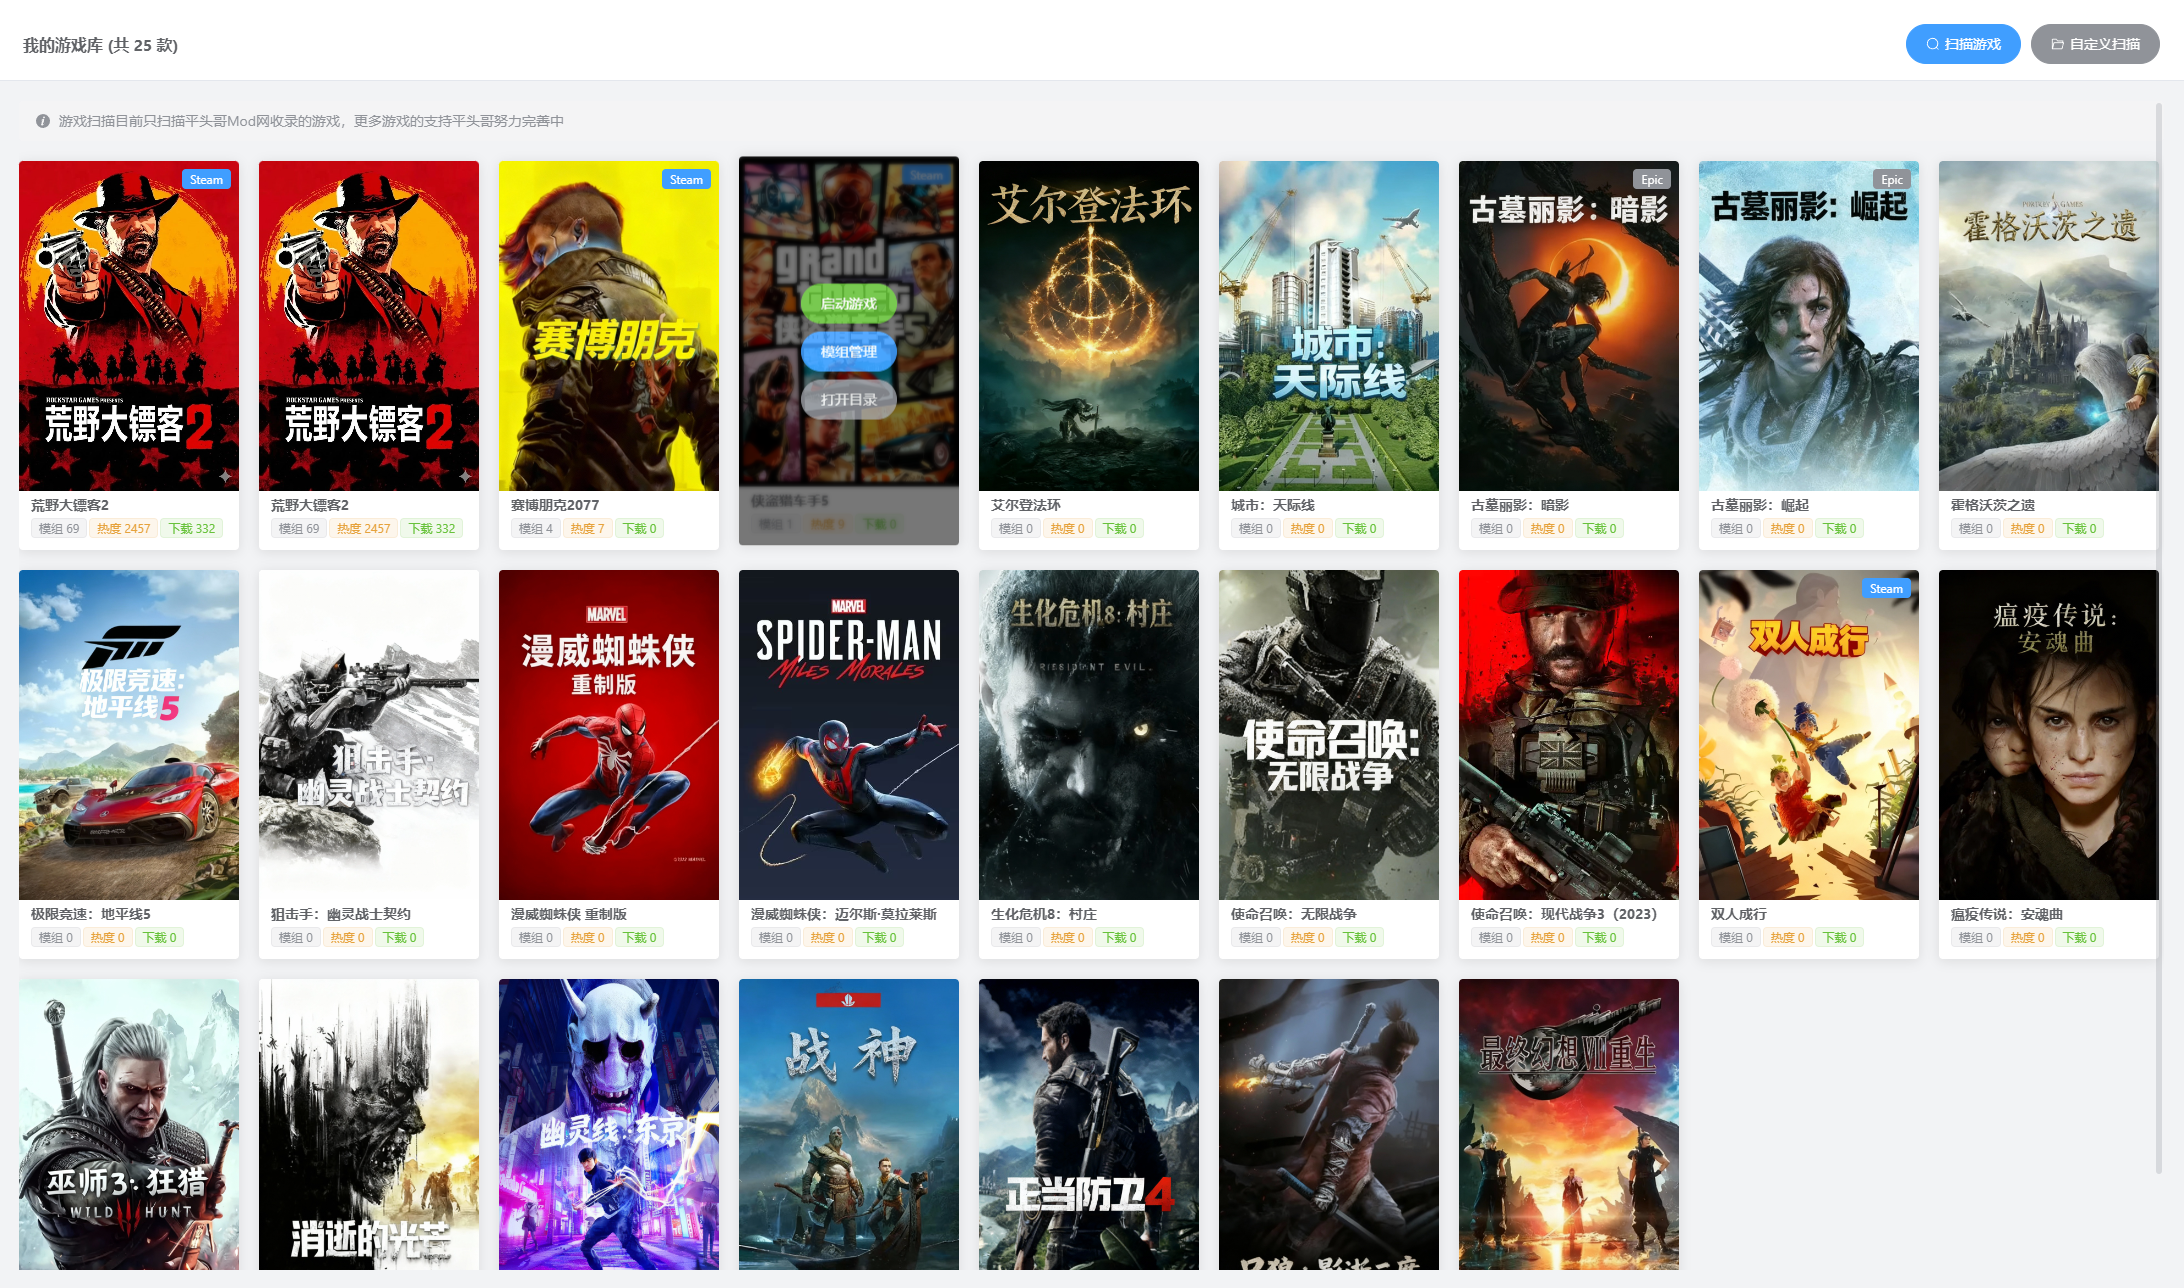This screenshot has height=1288, width=2184.
Task: Click the 扫描游戏 scan games button
Action: pyautogui.click(x=1962, y=44)
